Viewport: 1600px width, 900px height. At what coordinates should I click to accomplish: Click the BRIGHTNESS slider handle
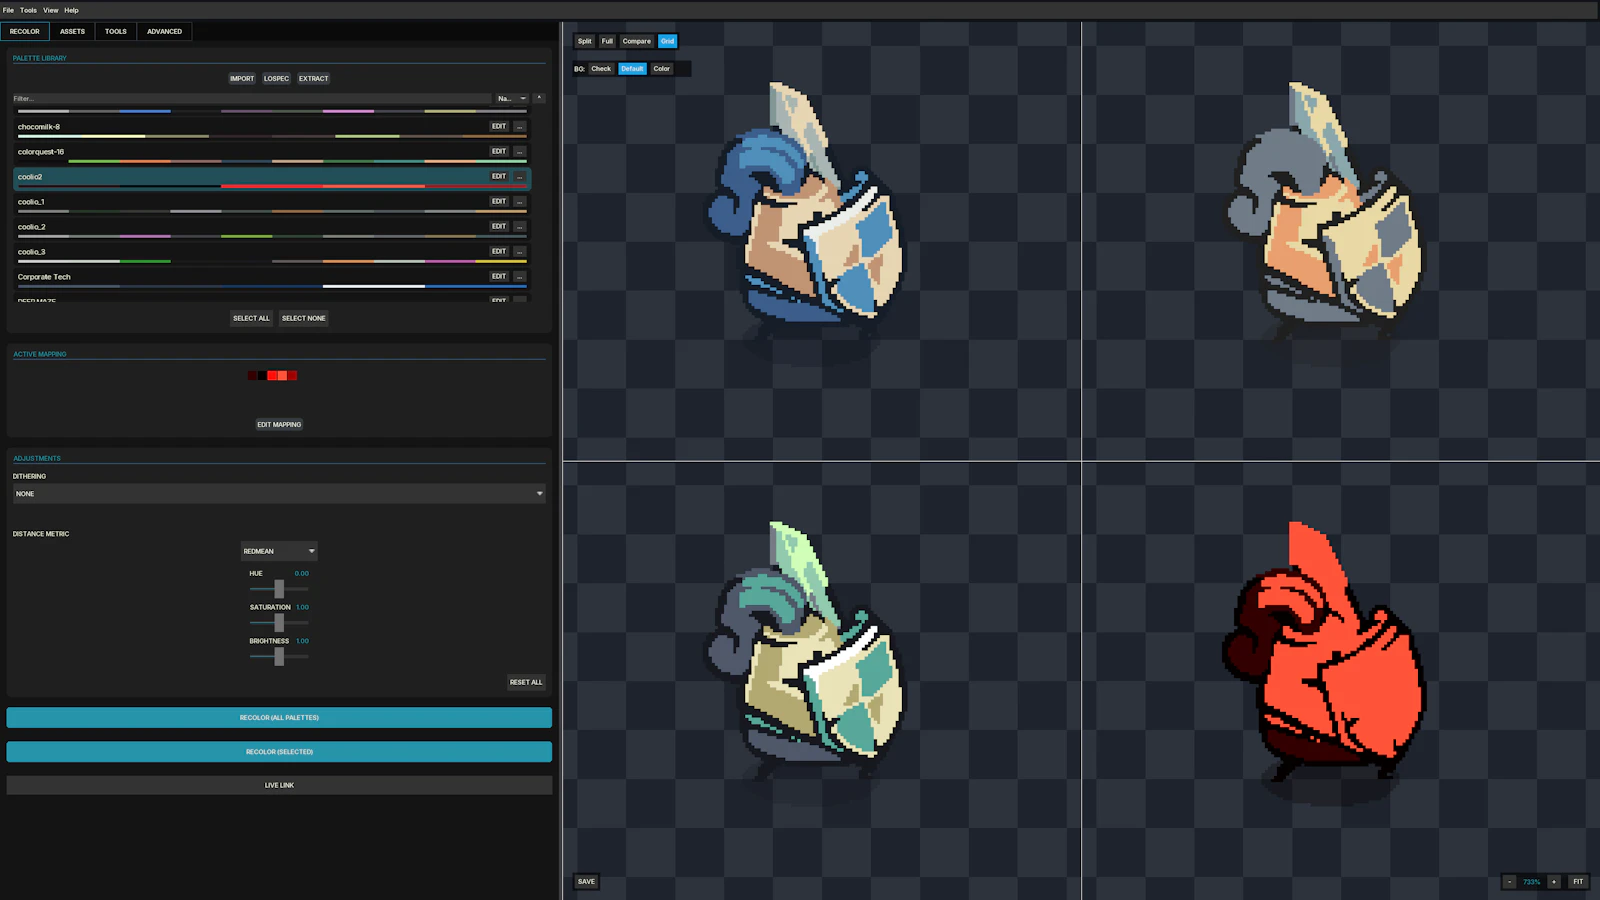click(x=279, y=657)
